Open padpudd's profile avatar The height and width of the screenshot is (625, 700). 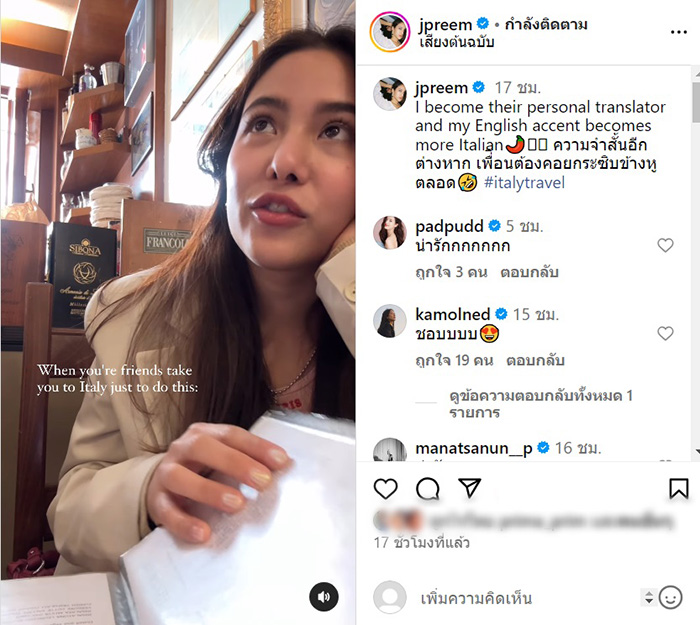[389, 233]
